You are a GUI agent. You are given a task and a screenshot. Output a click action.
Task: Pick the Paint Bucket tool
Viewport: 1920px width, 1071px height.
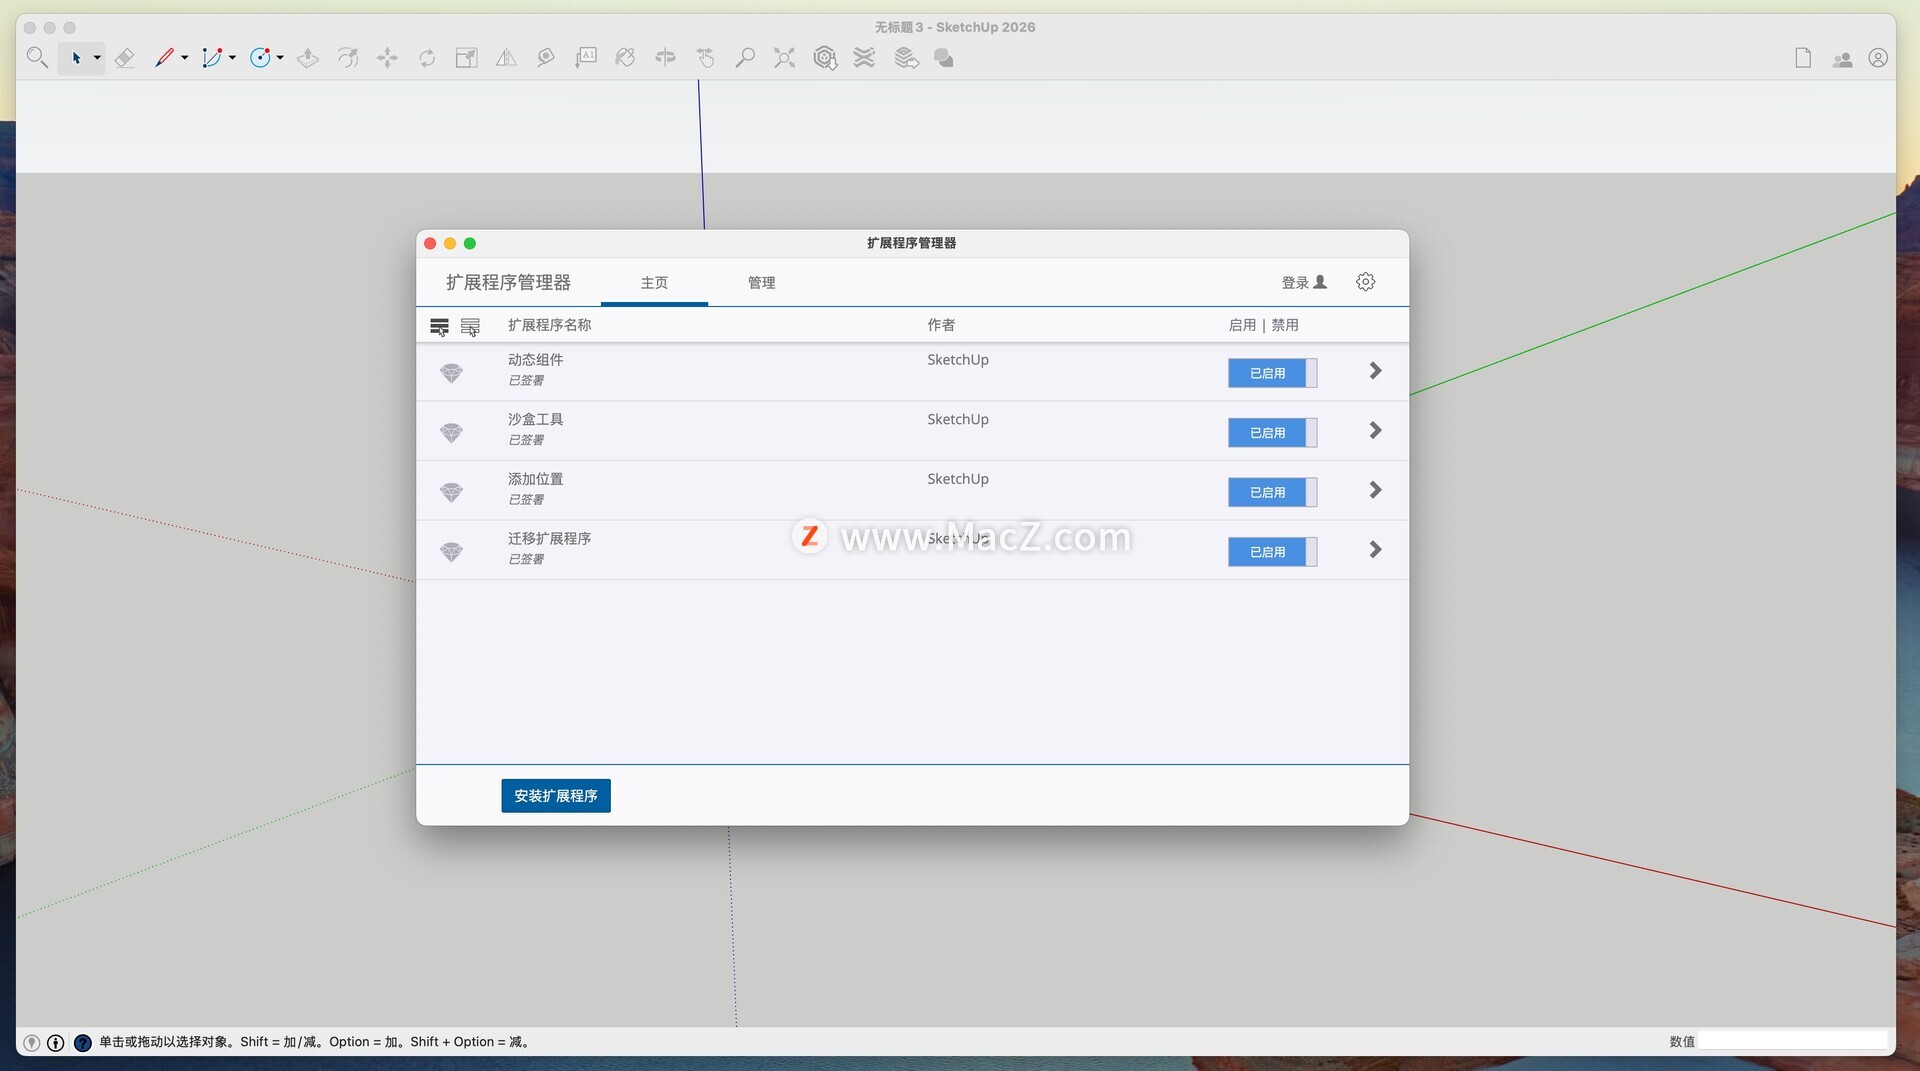(625, 58)
